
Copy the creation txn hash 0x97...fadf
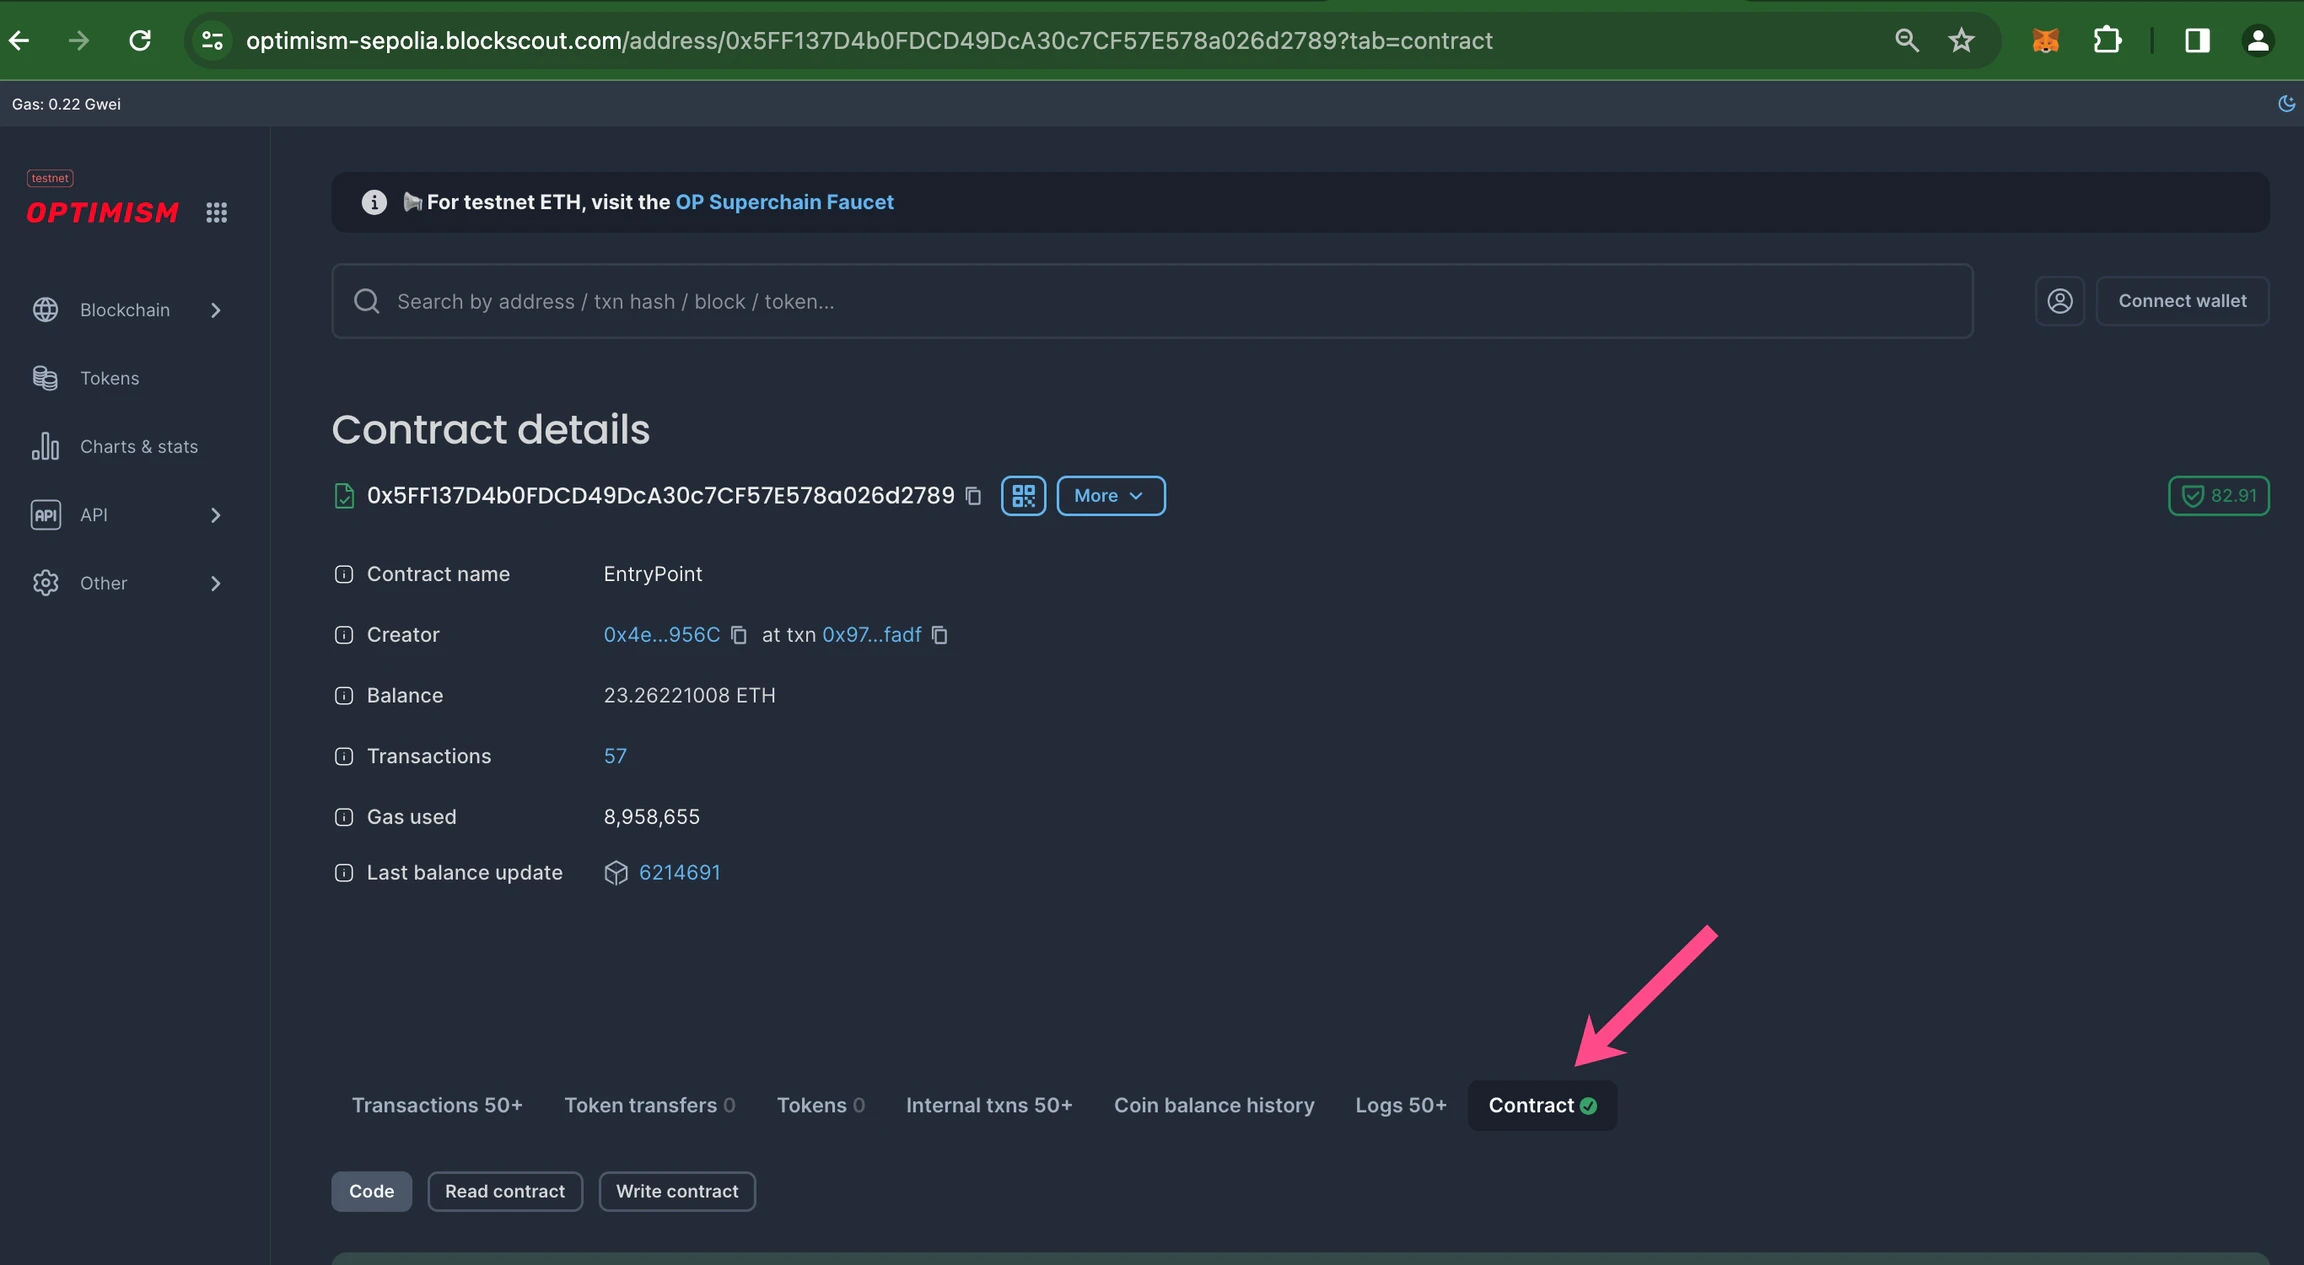939,635
